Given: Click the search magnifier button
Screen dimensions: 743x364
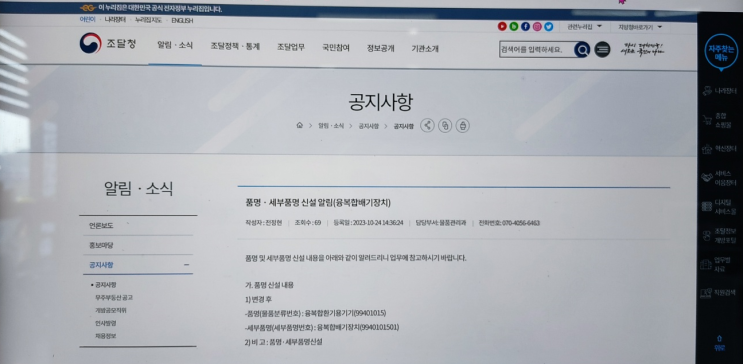Looking at the screenshot, I should (x=582, y=49).
